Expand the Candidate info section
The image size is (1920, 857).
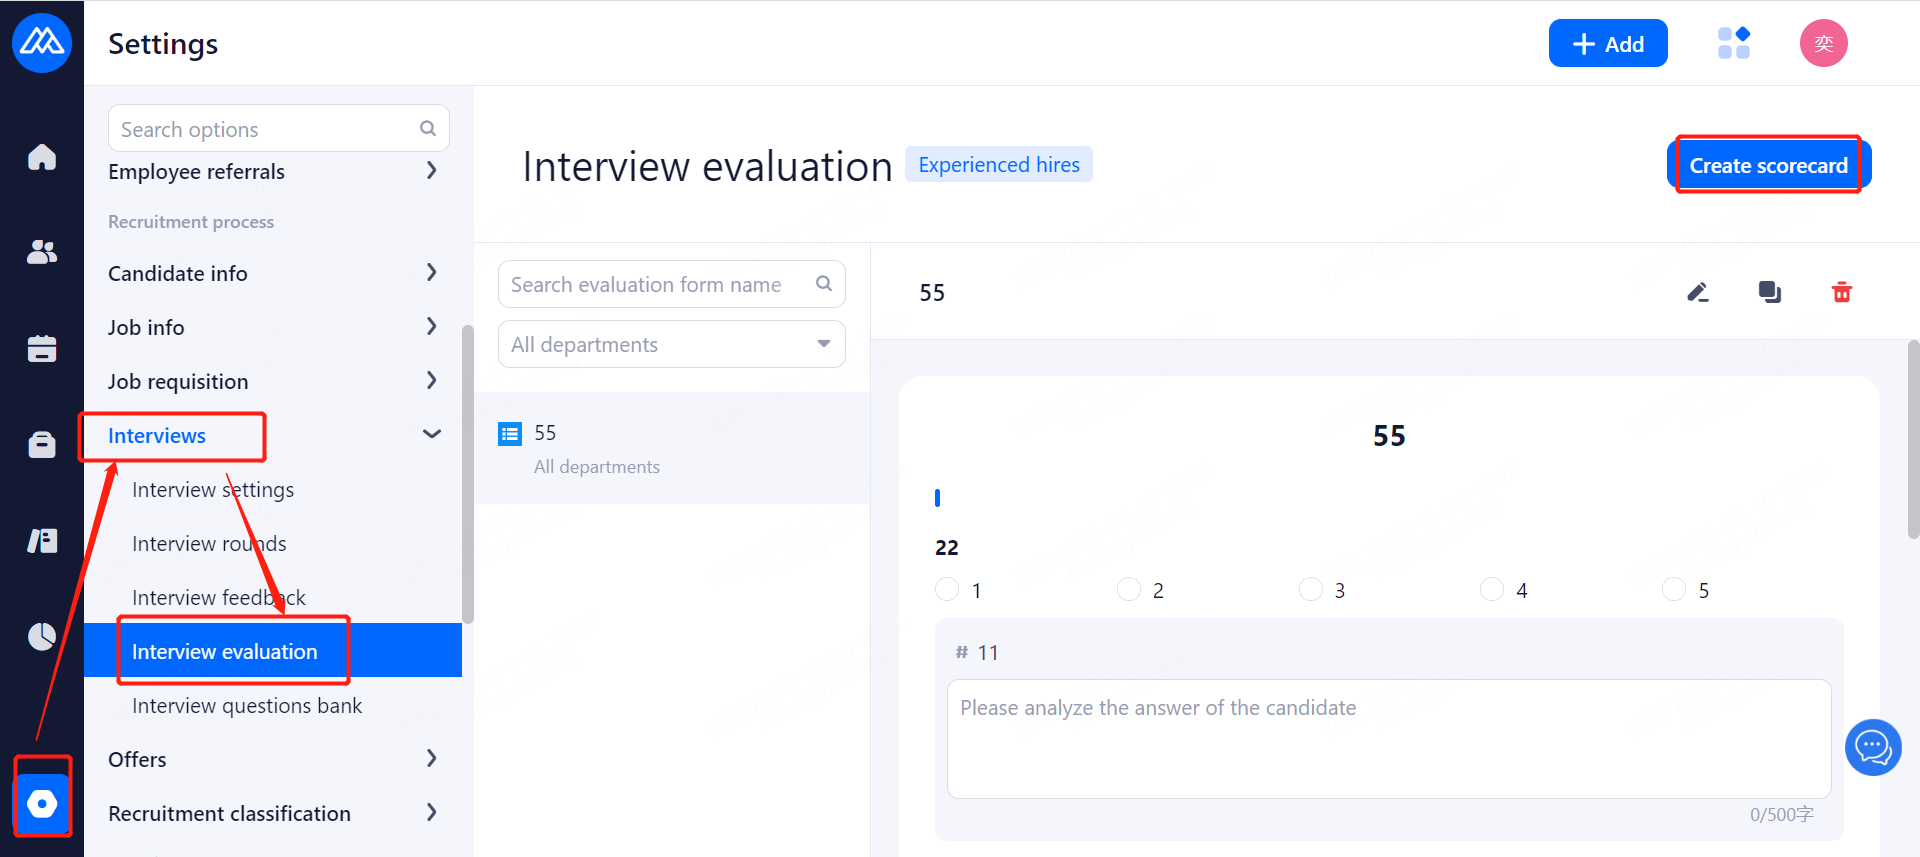431,273
